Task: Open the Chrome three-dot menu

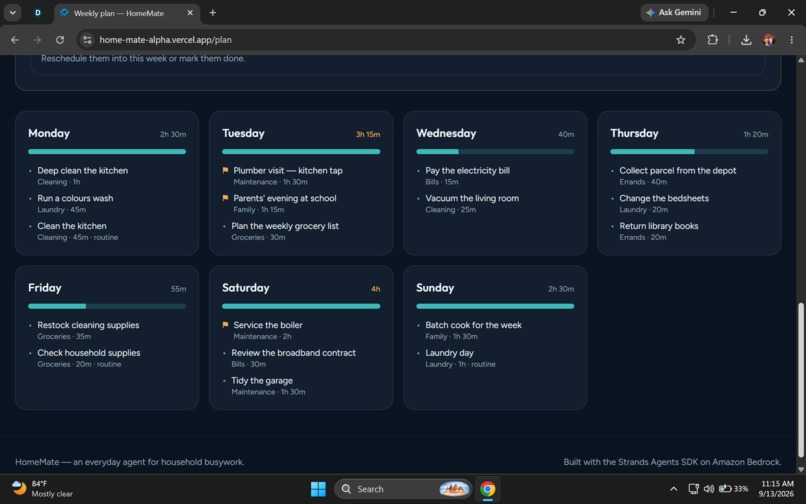Action: click(791, 40)
